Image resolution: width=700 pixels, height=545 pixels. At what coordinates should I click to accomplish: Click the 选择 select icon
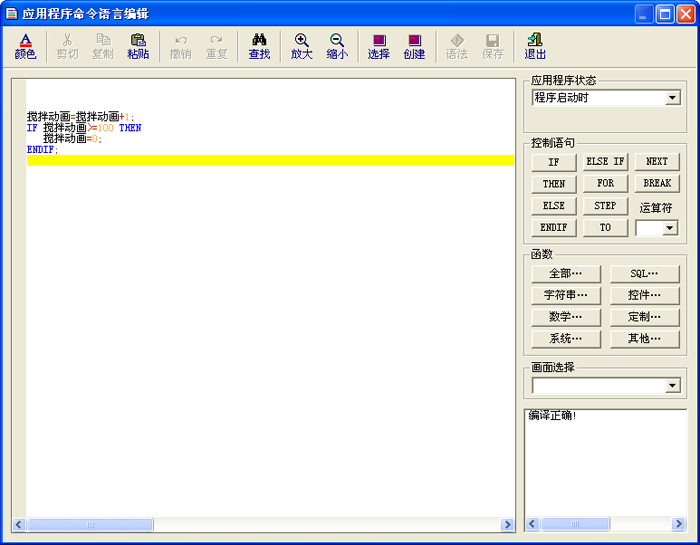379,46
